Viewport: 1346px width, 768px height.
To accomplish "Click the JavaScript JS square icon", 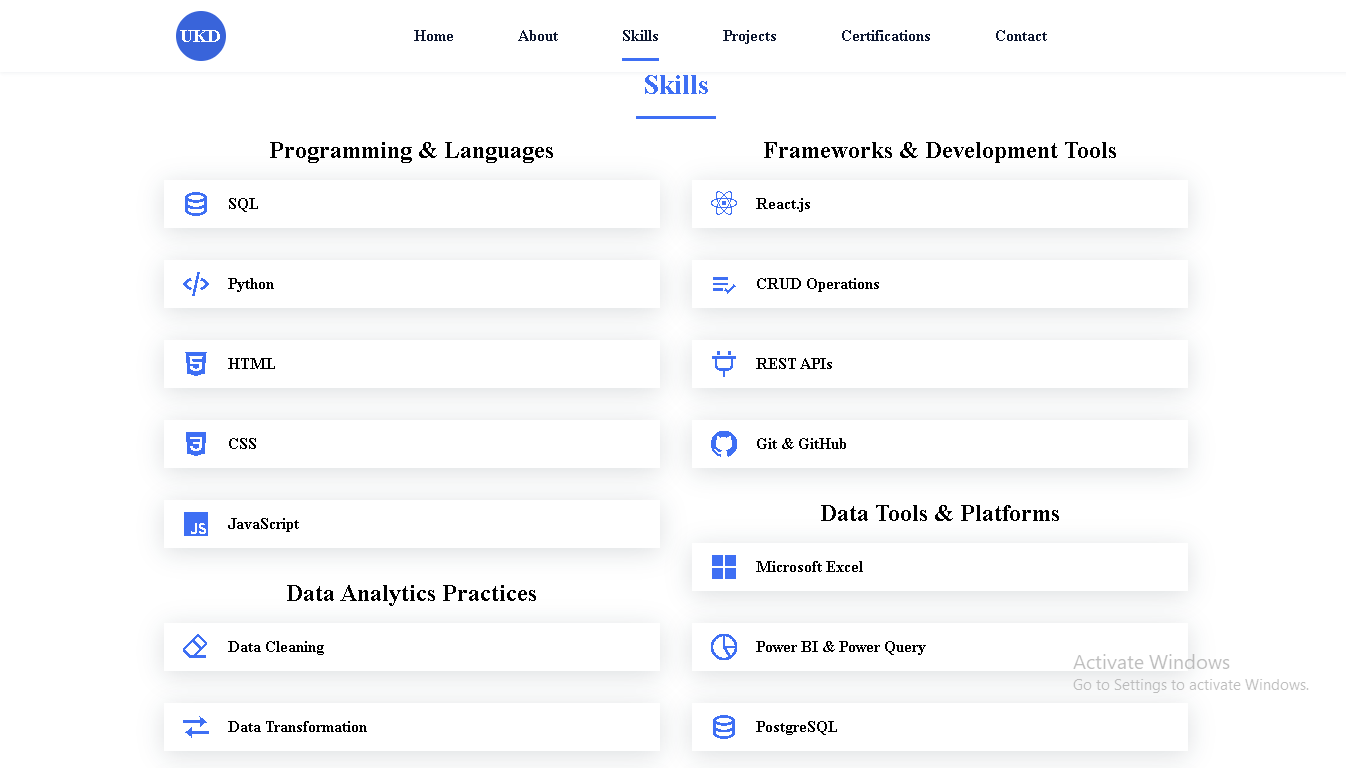I will [196, 524].
